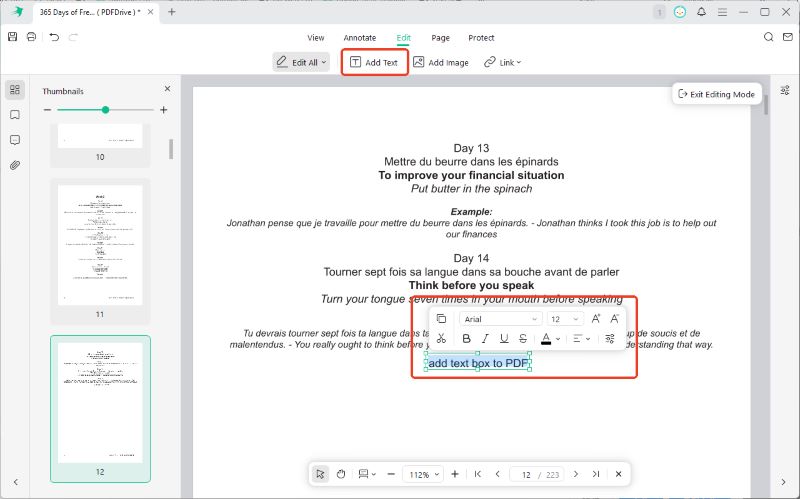This screenshot has width=800, height=499.
Task: Open the Attachments paperclip panel
Action: click(15, 165)
